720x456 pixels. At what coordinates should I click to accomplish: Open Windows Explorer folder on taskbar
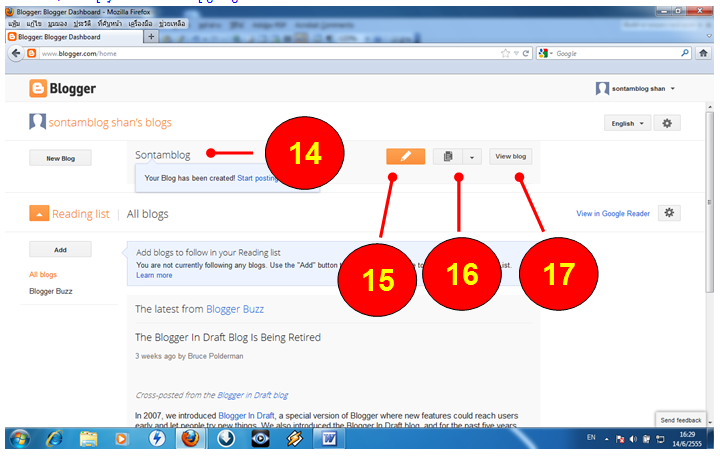(88, 439)
